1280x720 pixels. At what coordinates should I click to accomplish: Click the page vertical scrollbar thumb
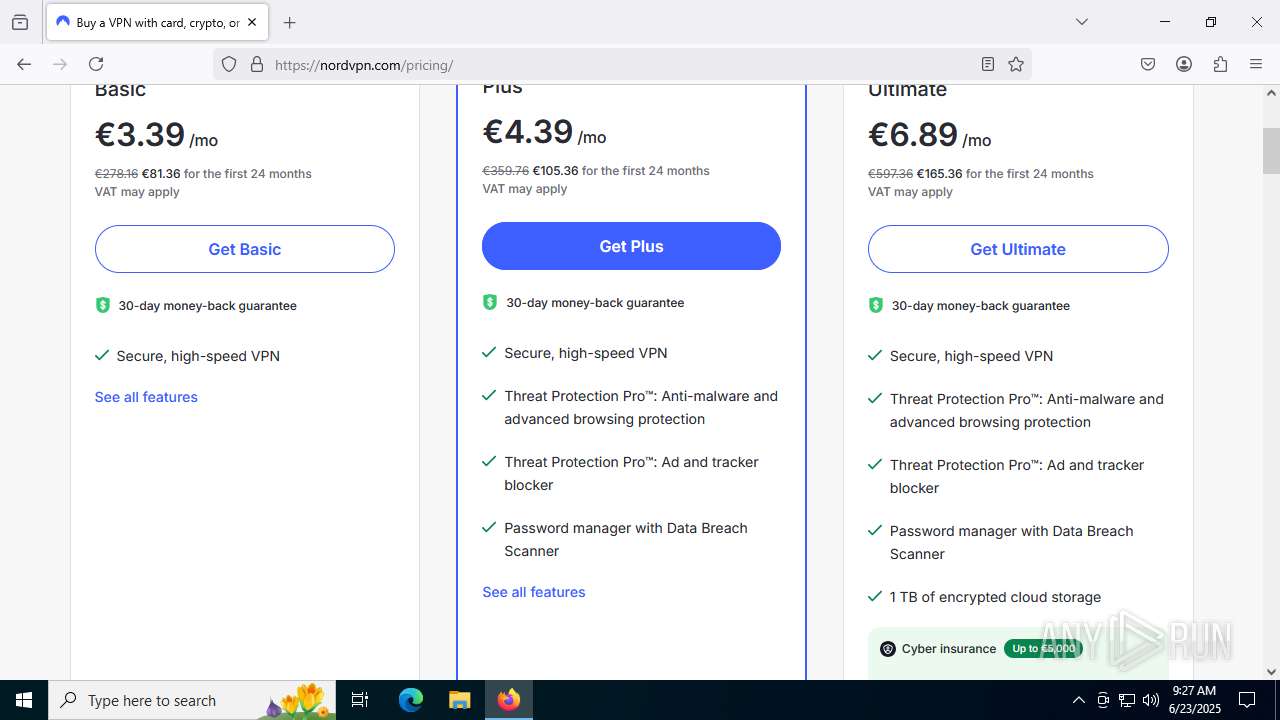pos(1271,150)
